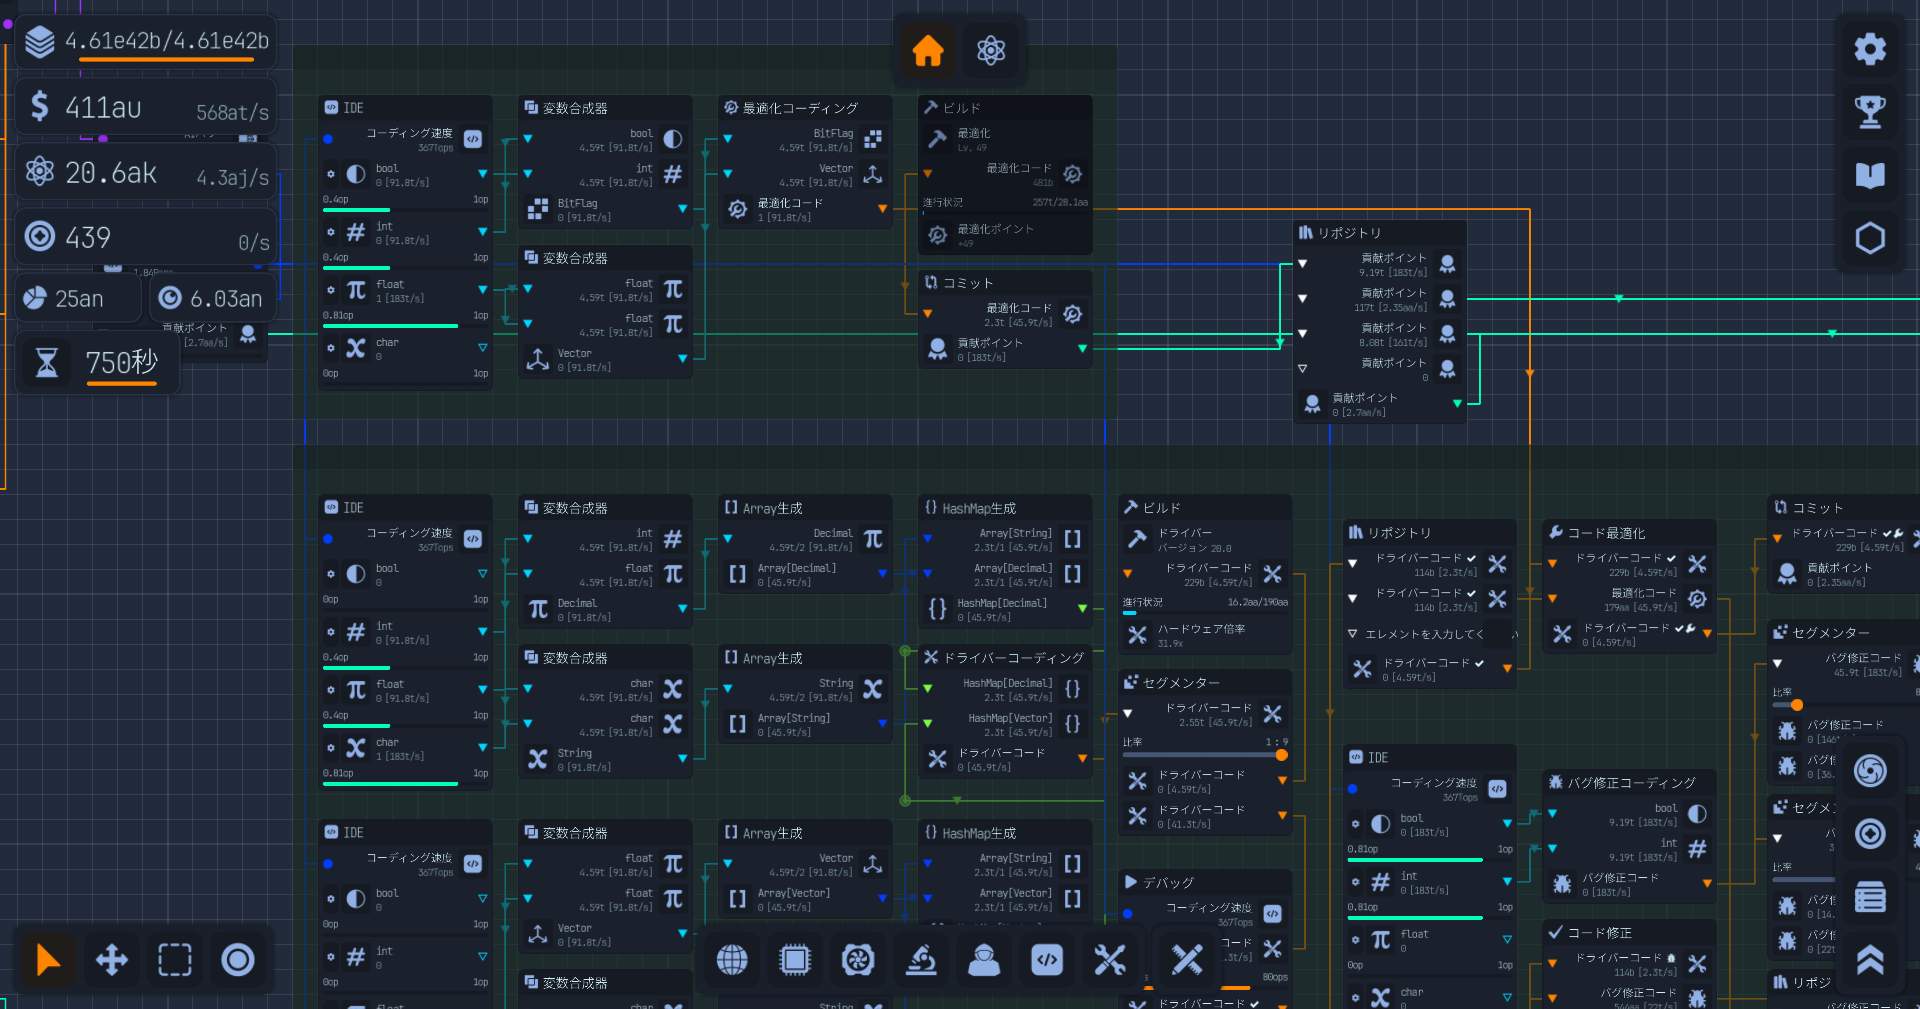Screen dimensions: 1920x1009
Task: Open settings with the gear icon
Action: [1869, 48]
